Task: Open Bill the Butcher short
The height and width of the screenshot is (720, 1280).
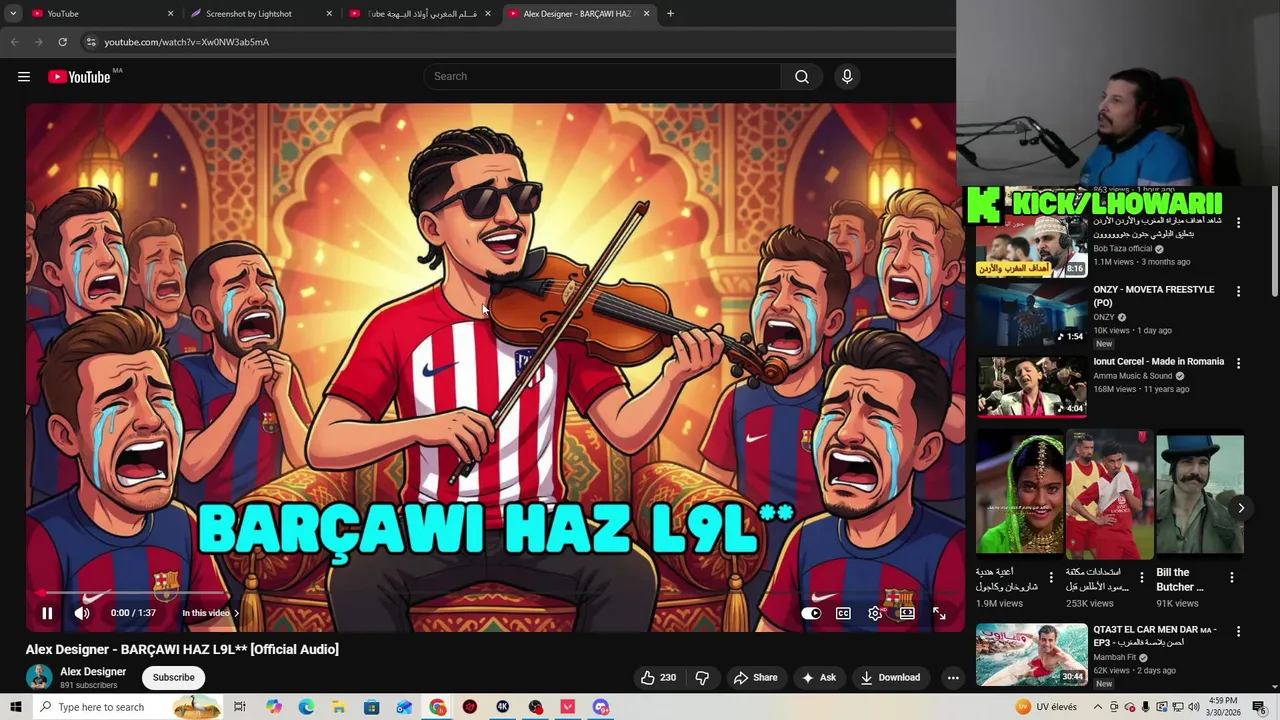Action: (1200, 494)
